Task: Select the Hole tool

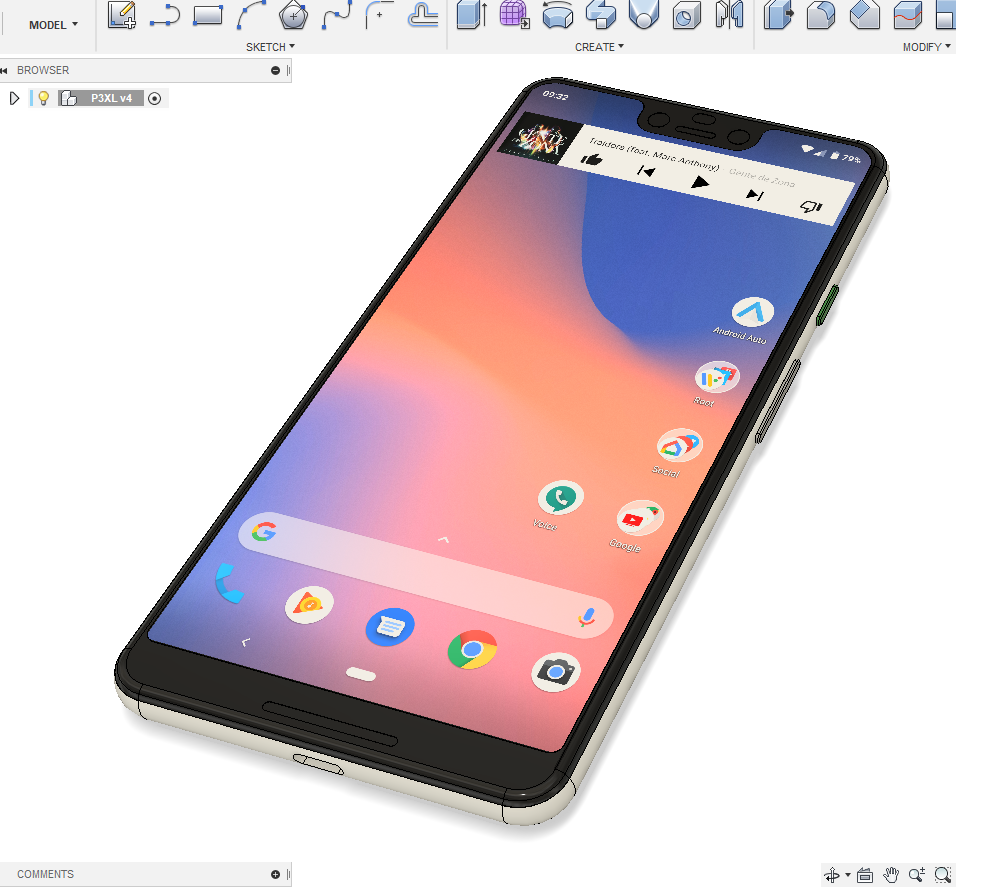Action: (686, 15)
